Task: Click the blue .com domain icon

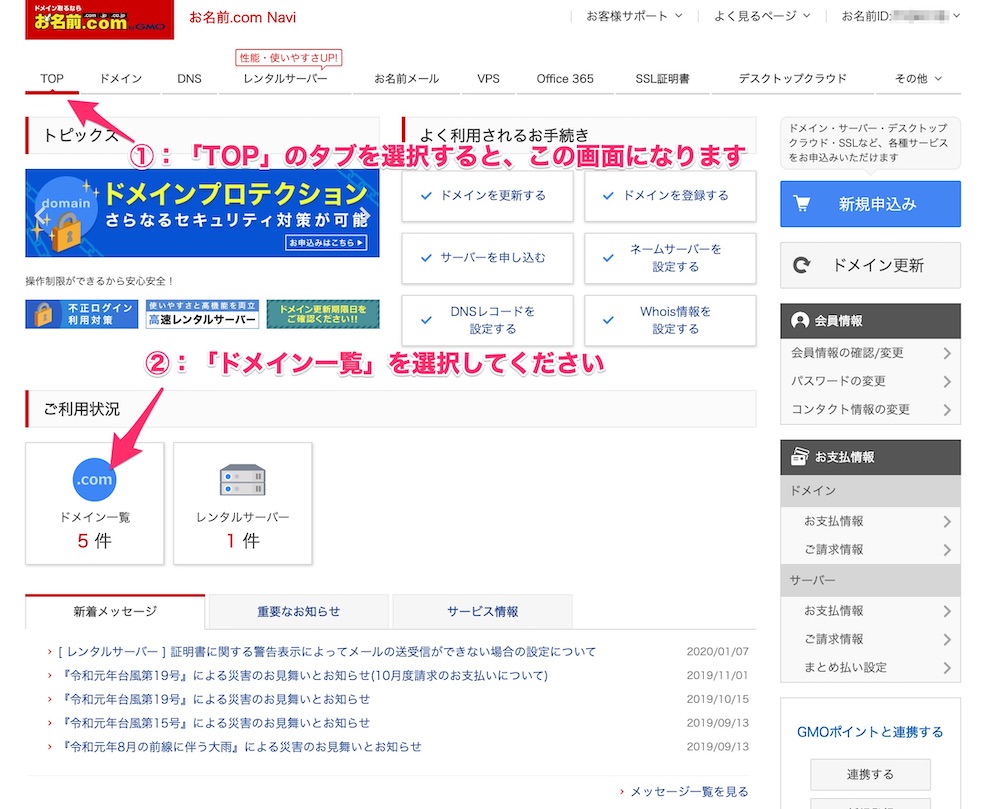Action: point(94,479)
